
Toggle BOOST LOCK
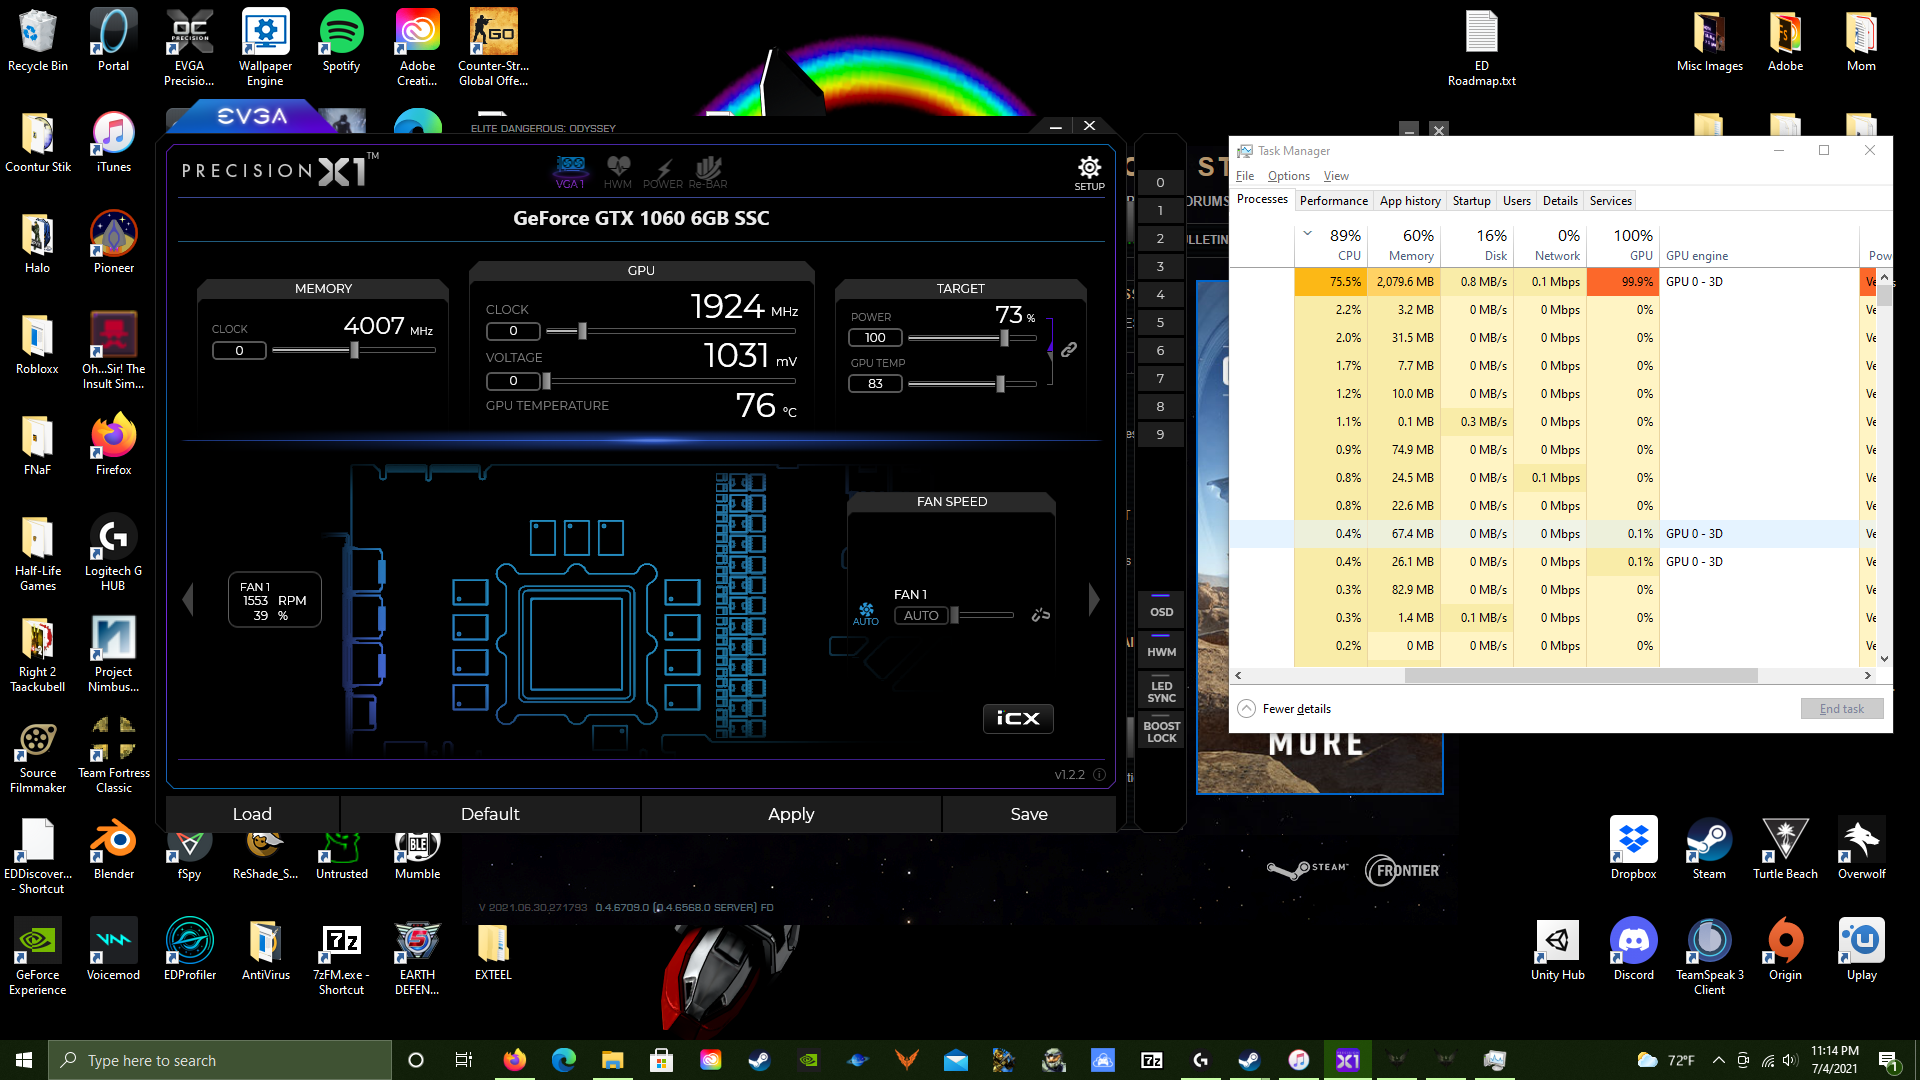tap(1161, 731)
